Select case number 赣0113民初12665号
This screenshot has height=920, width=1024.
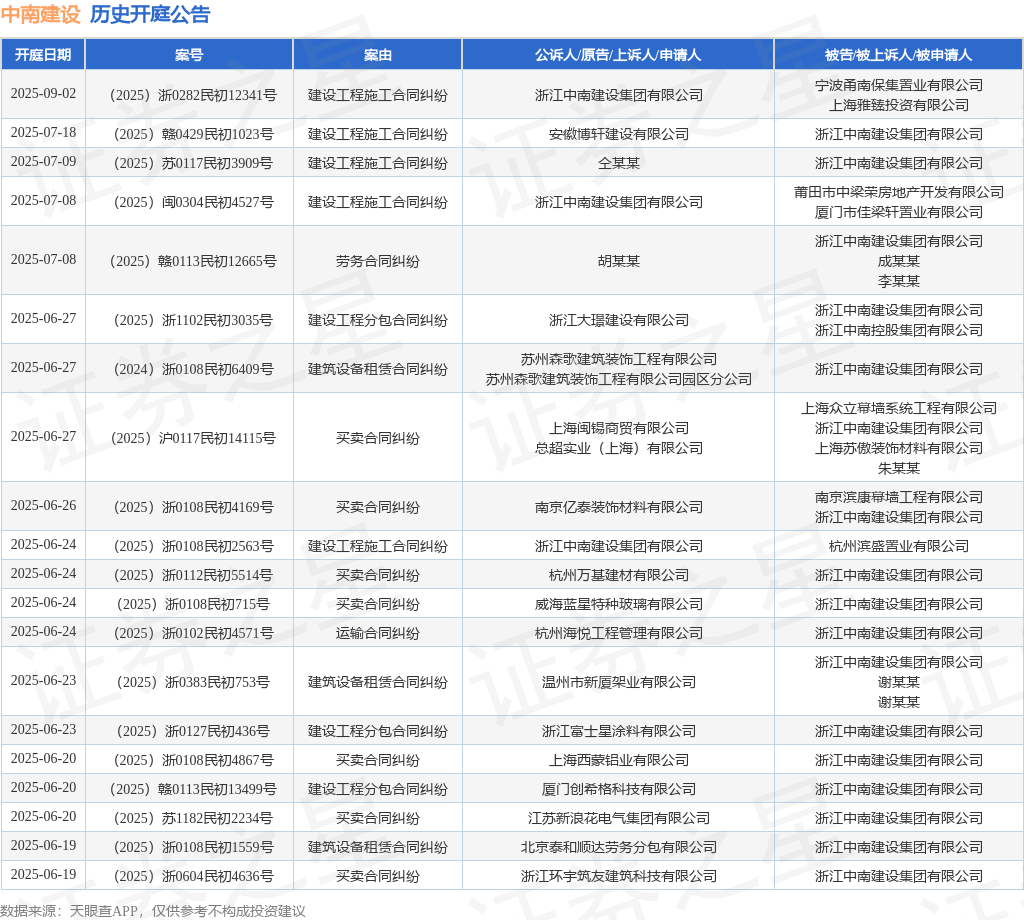click(x=193, y=261)
